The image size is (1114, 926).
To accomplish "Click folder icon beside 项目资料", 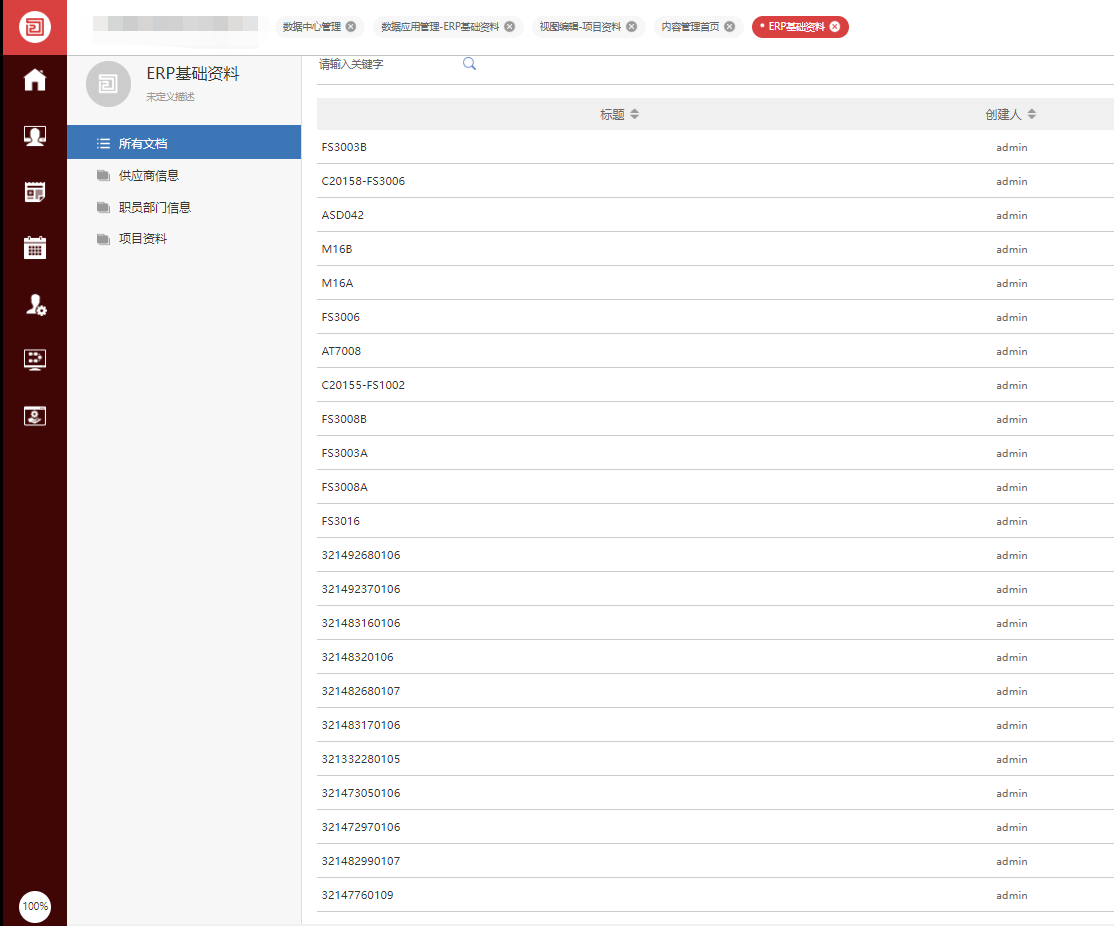I will pos(103,239).
